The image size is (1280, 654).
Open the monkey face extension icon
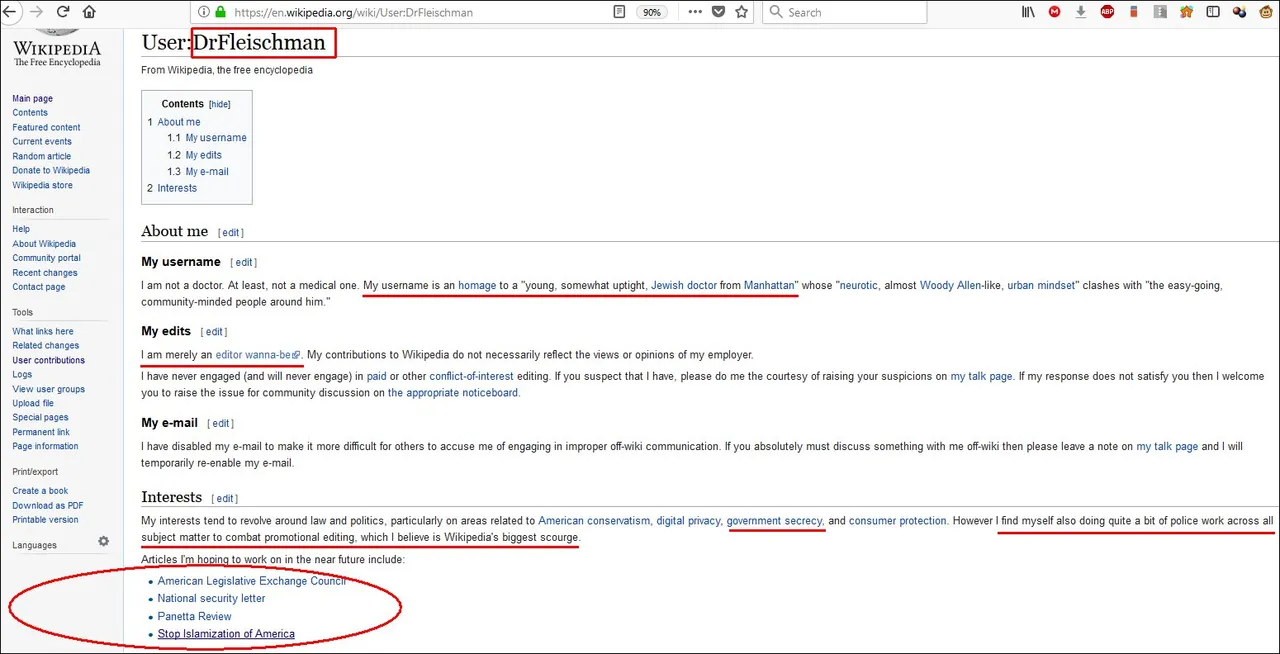pos(1266,12)
